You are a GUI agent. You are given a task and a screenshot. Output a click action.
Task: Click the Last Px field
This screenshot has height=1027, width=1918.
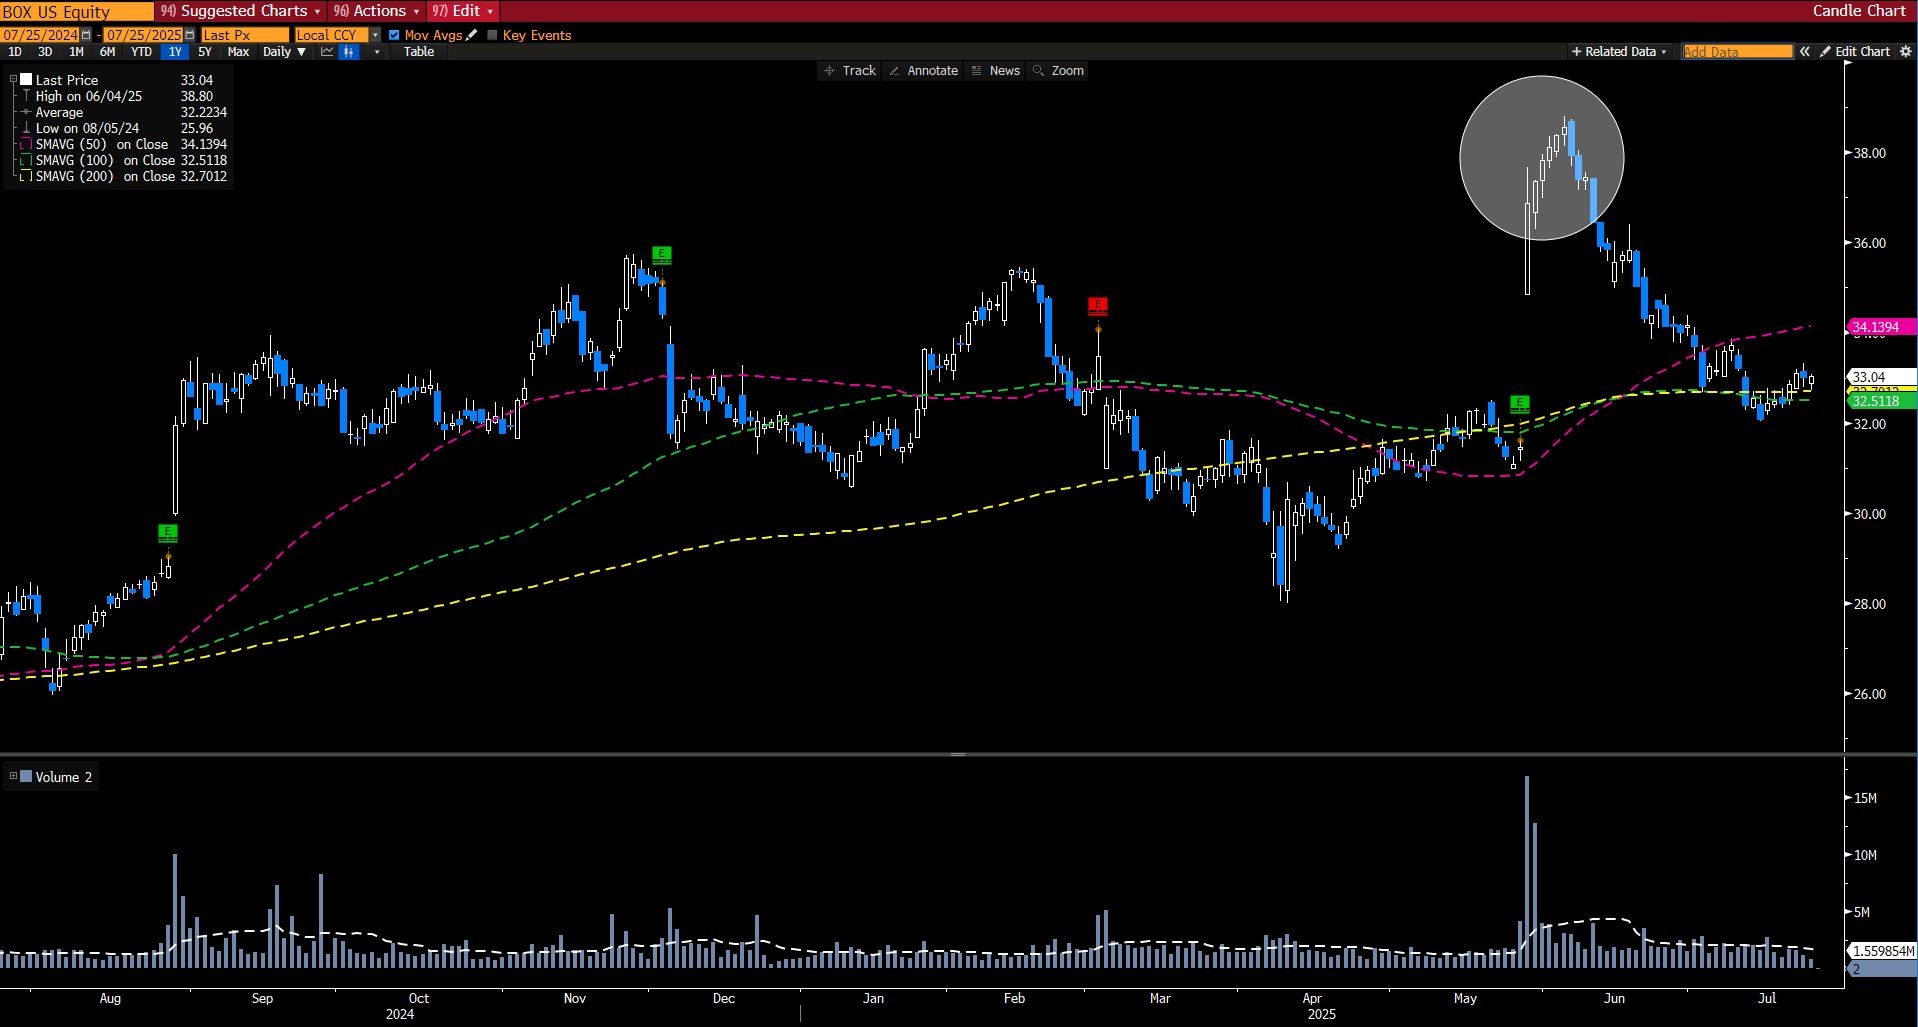point(245,35)
